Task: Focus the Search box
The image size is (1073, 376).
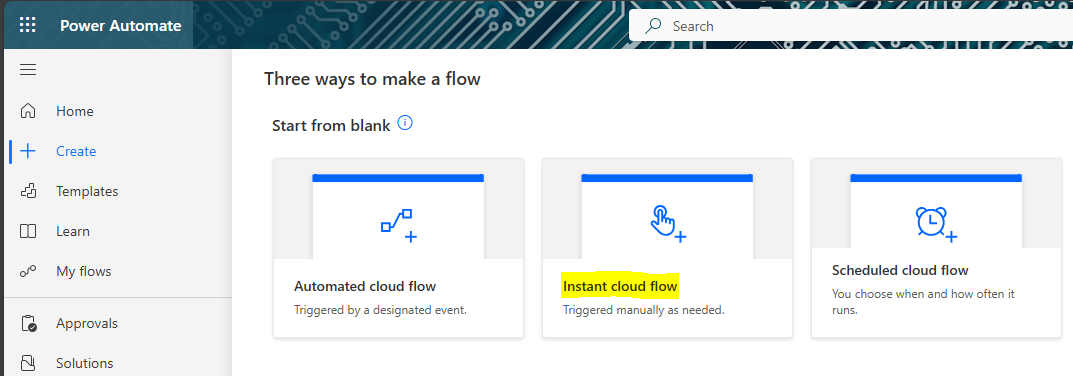Action: coord(851,26)
